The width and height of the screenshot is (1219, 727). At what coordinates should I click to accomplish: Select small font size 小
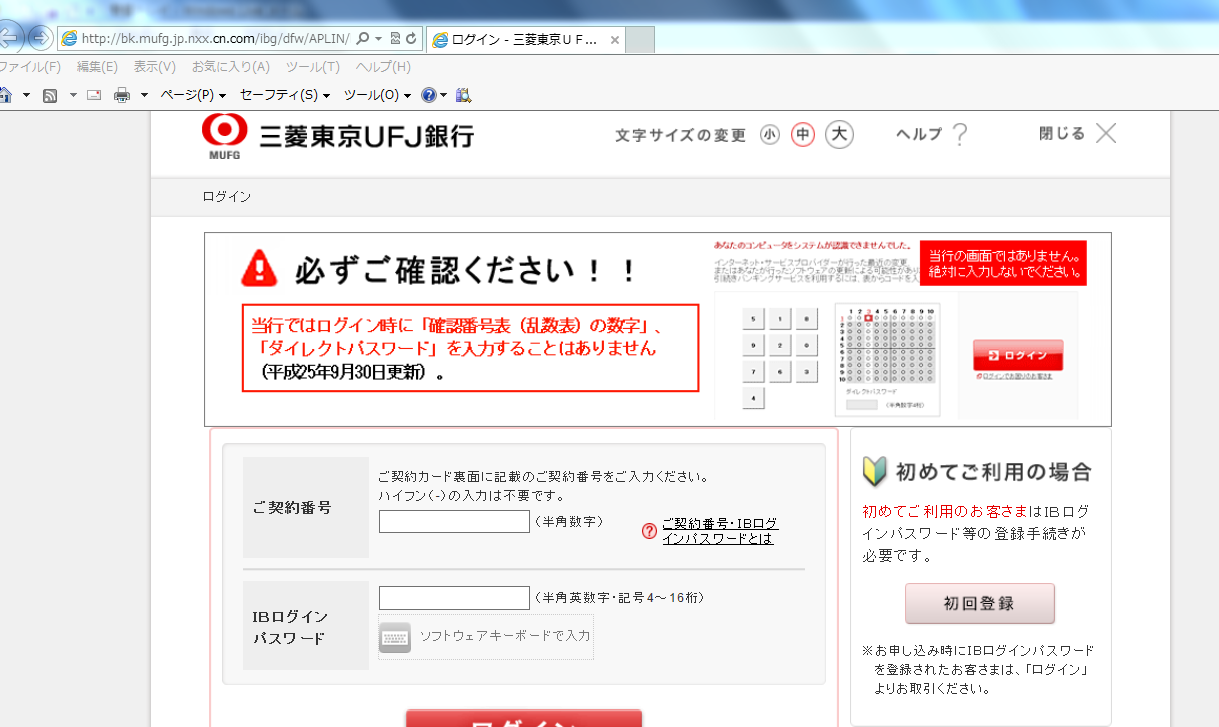[769, 135]
